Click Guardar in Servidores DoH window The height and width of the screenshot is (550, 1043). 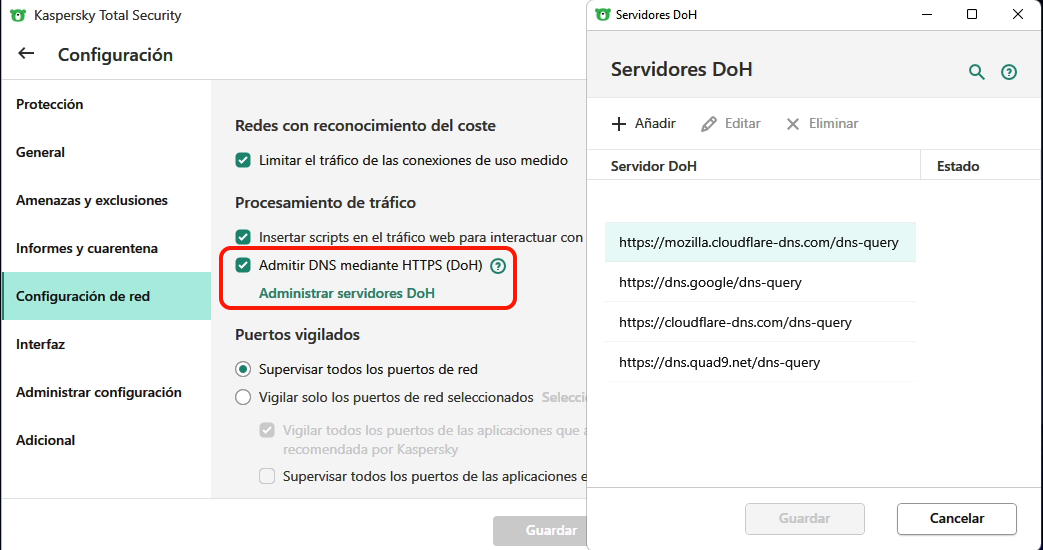805,519
